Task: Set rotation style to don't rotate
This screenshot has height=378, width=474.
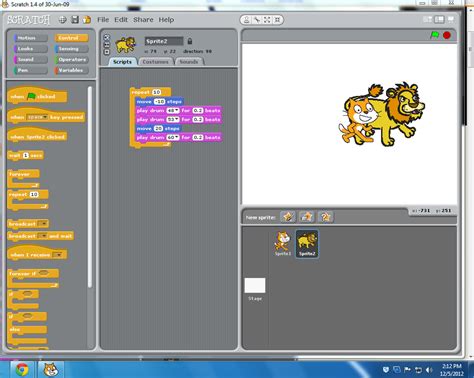Action: pyautogui.click(x=107, y=52)
